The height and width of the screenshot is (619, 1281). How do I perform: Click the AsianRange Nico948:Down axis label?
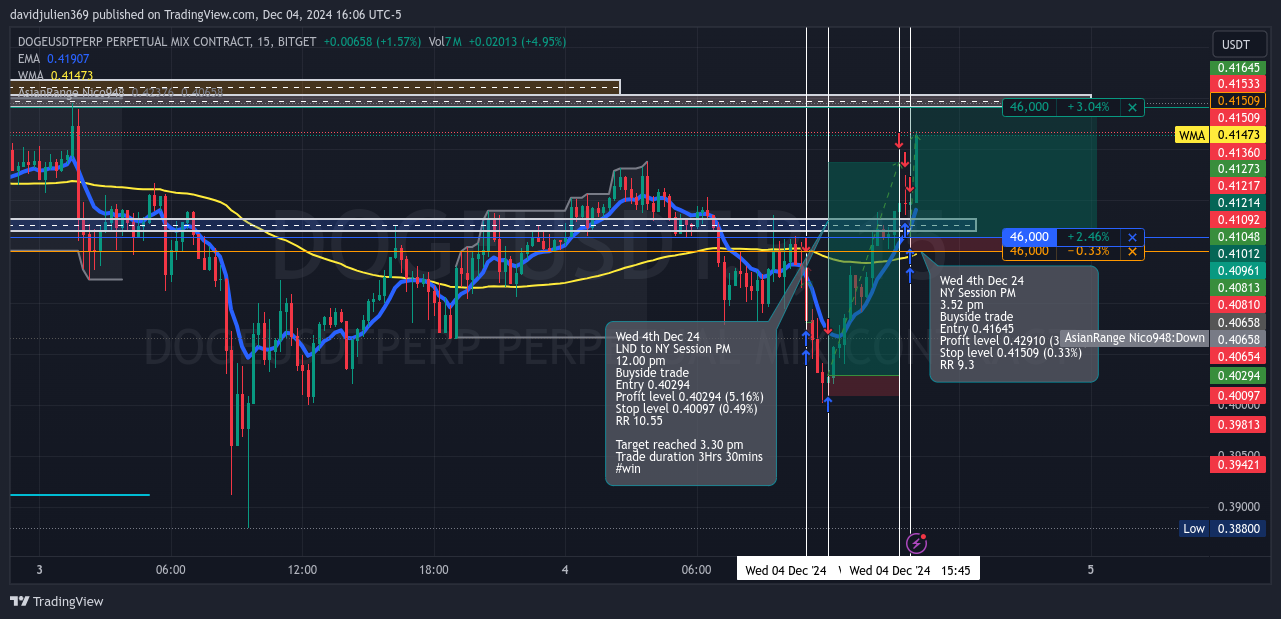(1134, 338)
